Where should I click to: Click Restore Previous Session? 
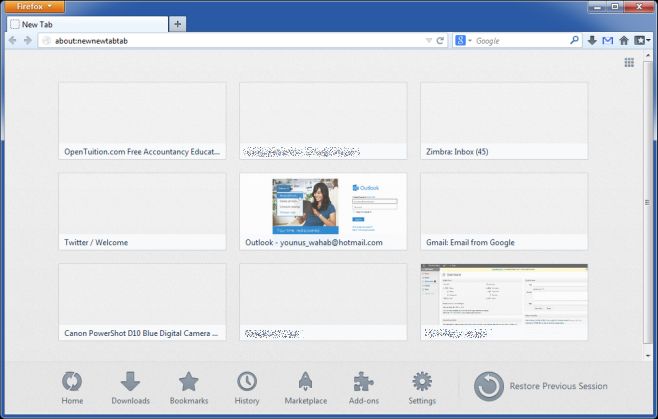[541, 386]
